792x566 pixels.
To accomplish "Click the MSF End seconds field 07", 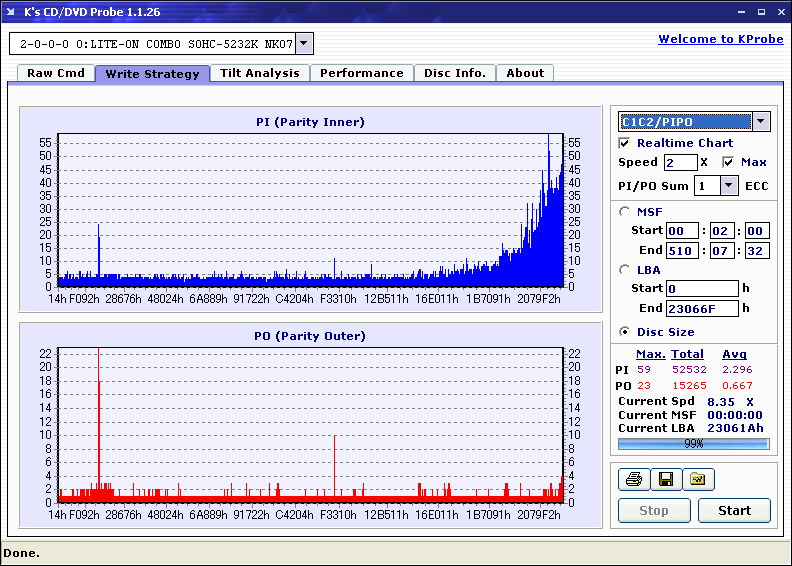I will (722, 250).
